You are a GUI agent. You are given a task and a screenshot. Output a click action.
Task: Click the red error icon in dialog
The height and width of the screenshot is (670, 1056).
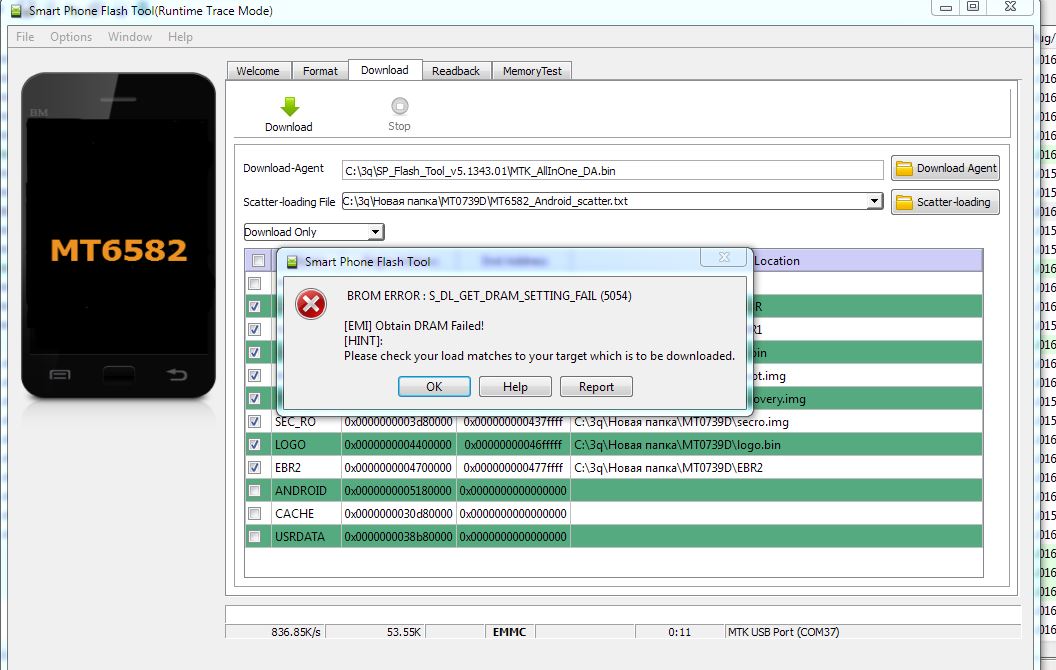(x=312, y=305)
